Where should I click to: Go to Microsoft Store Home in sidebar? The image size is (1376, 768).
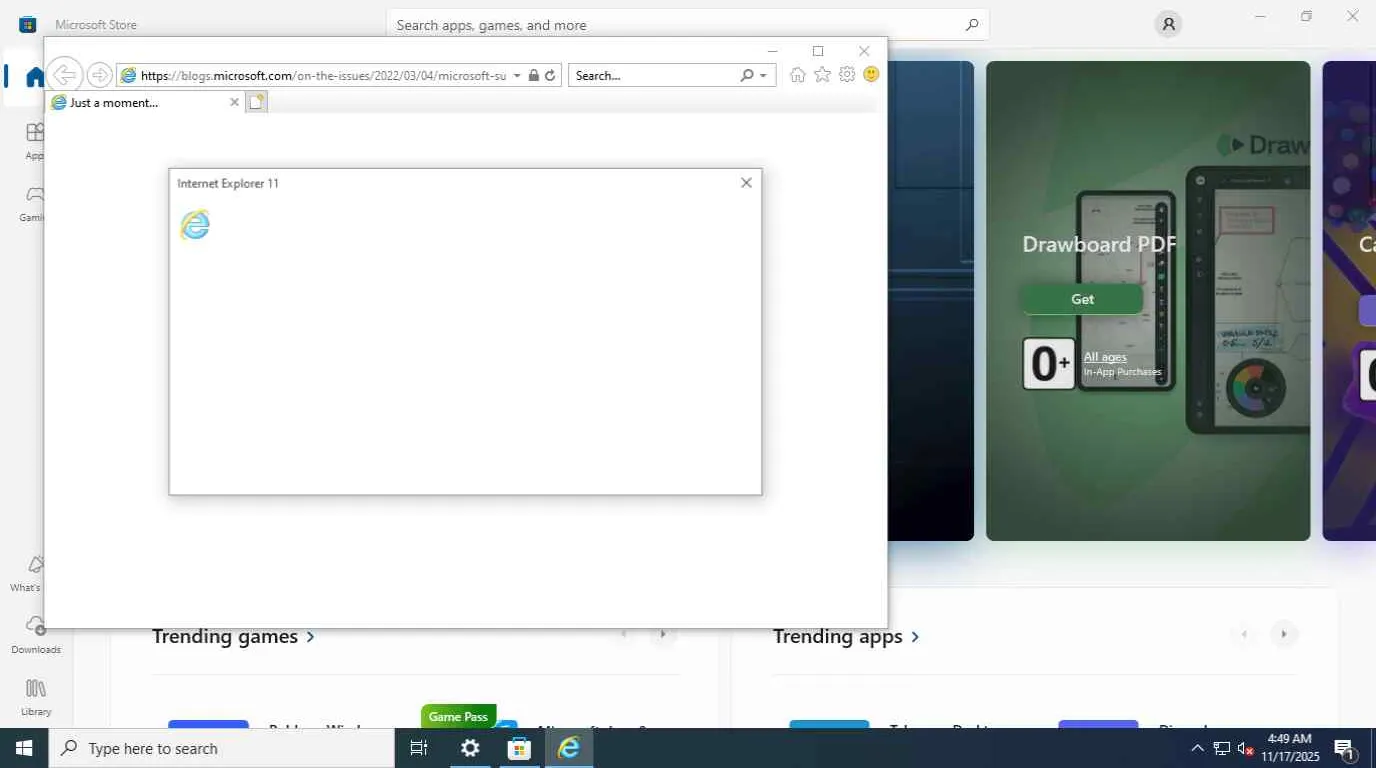(35, 77)
